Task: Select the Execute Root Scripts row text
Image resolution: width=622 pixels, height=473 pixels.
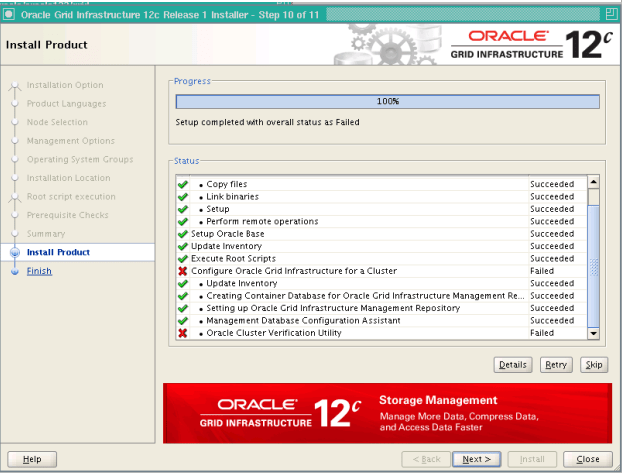Action: coord(233,259)
